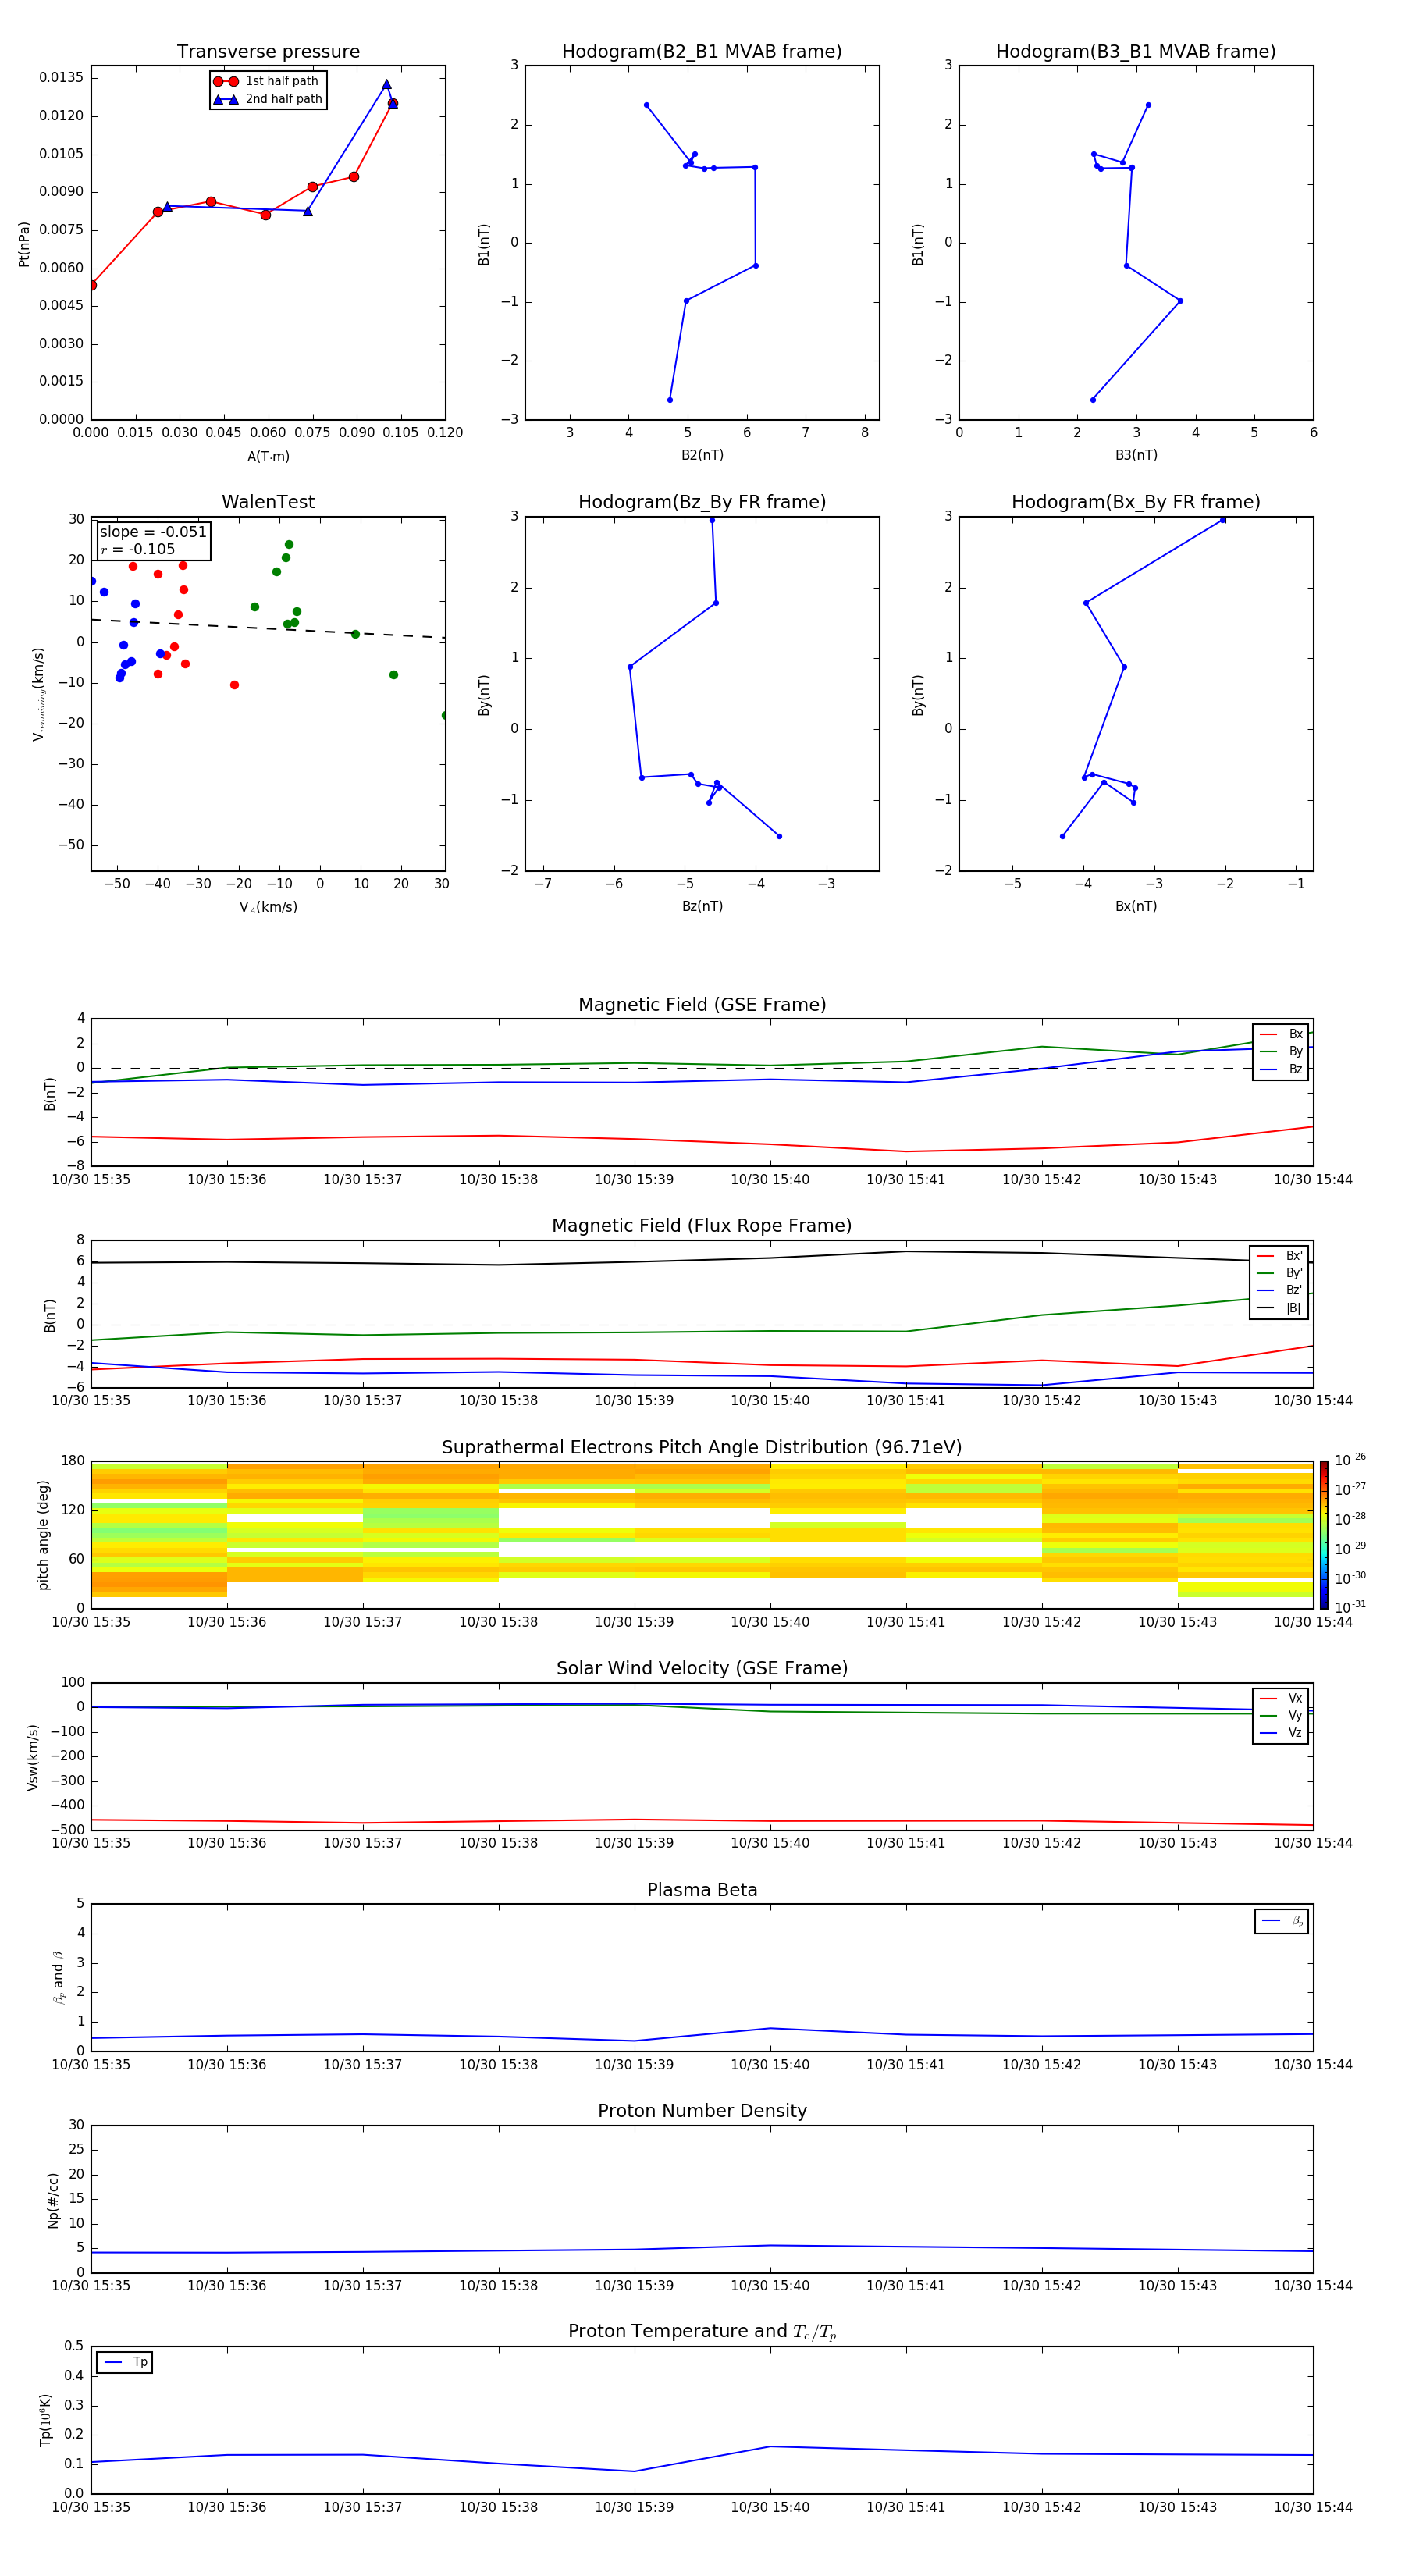Click 'Hodogram(B2_B1 MVAB frame)' title
The width and height of the screenshot is (1405, 2576).
702,52
